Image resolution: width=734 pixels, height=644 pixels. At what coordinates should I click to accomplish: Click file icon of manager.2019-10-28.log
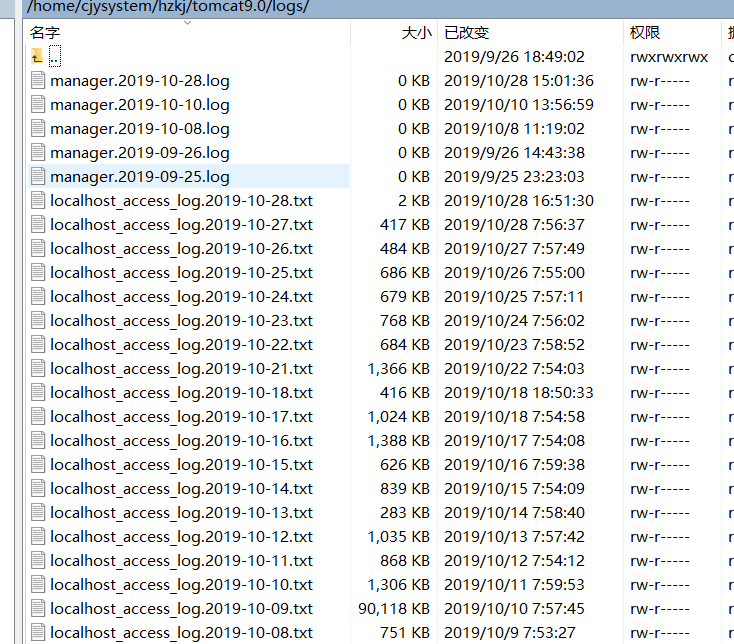(38, 81)
